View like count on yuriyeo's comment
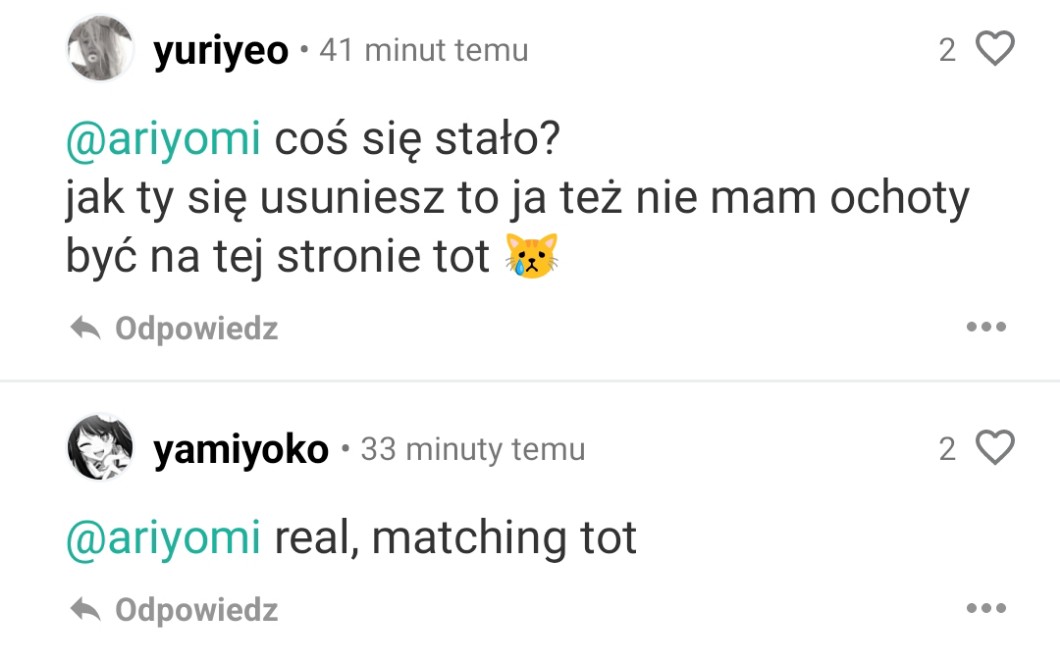This screenshot has height=659, width=1060. [x=947, y=50]
